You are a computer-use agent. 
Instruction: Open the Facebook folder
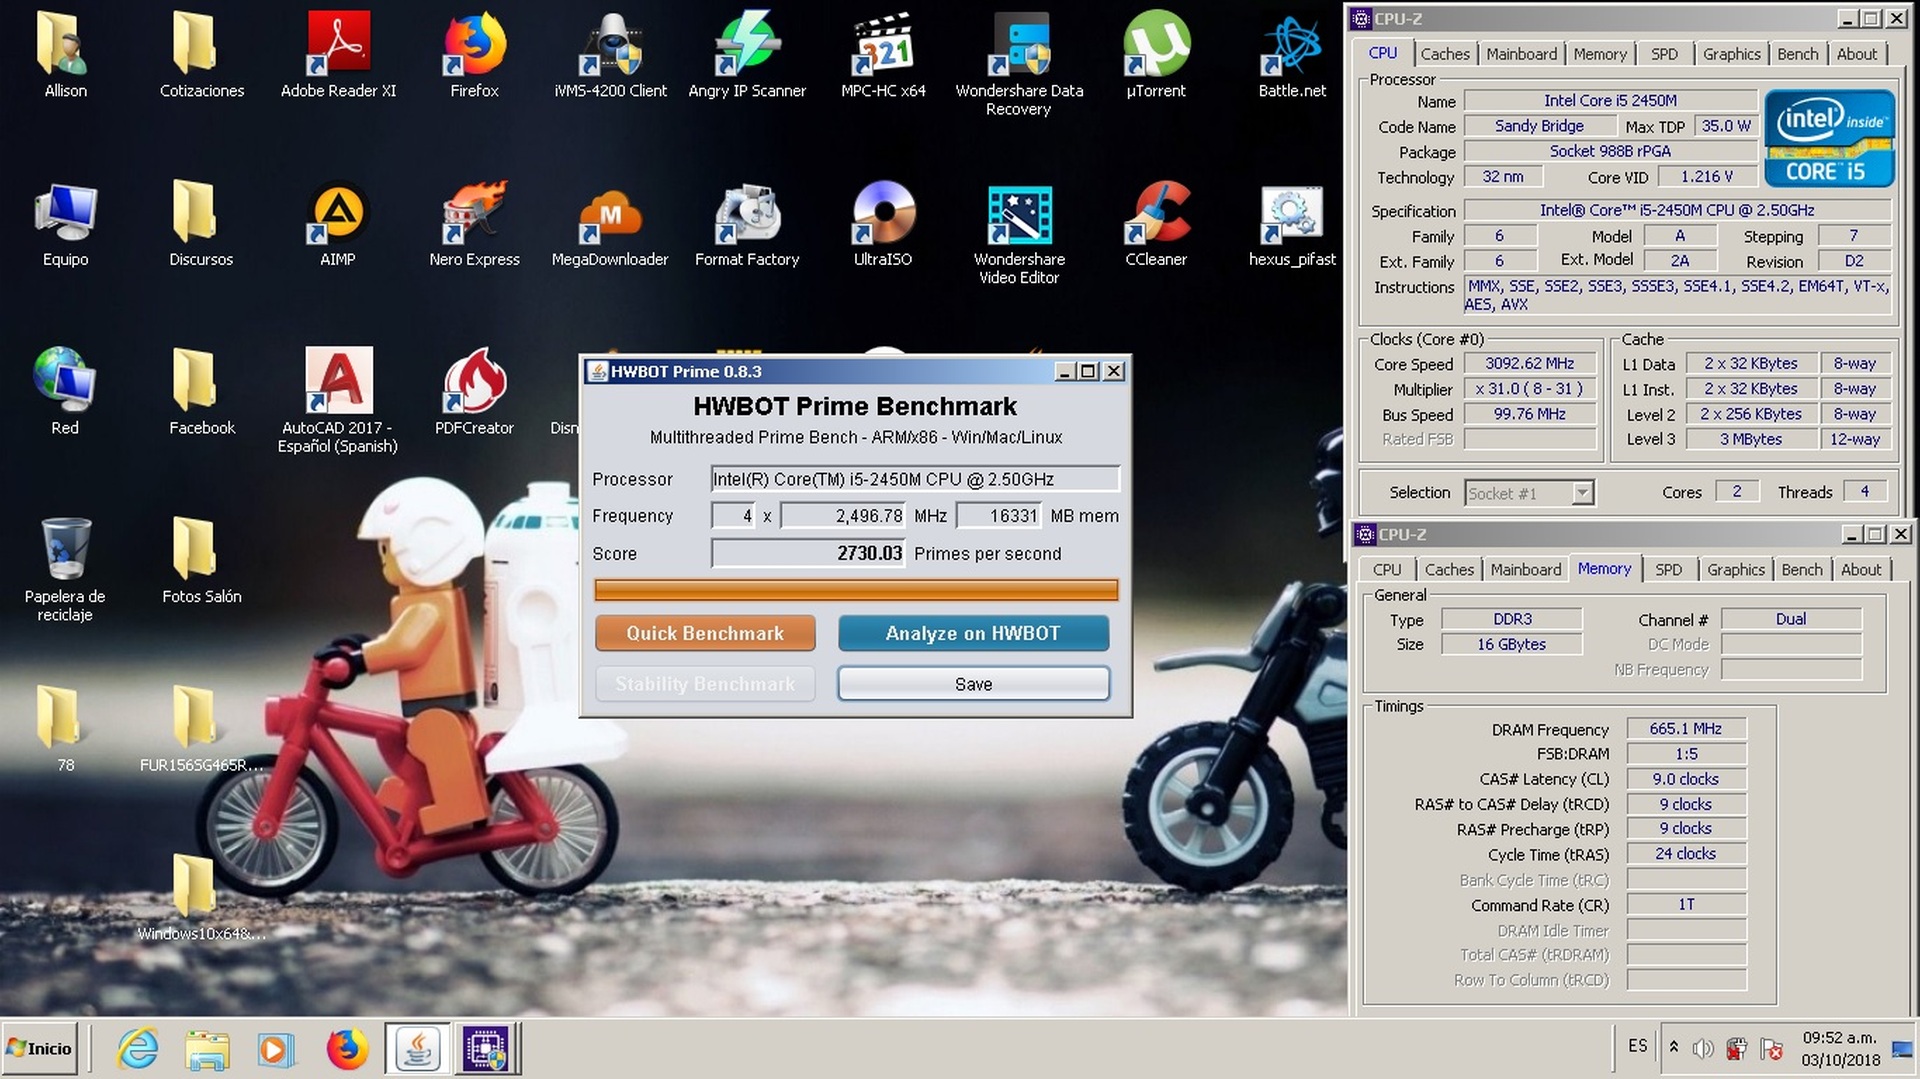click(201, 392)
